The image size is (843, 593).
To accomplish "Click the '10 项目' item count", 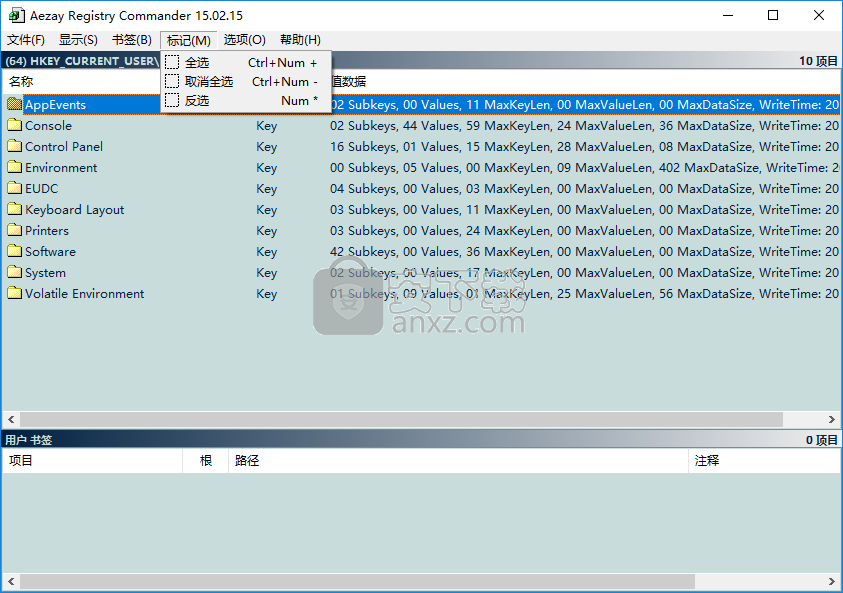I will click(818, 61).
